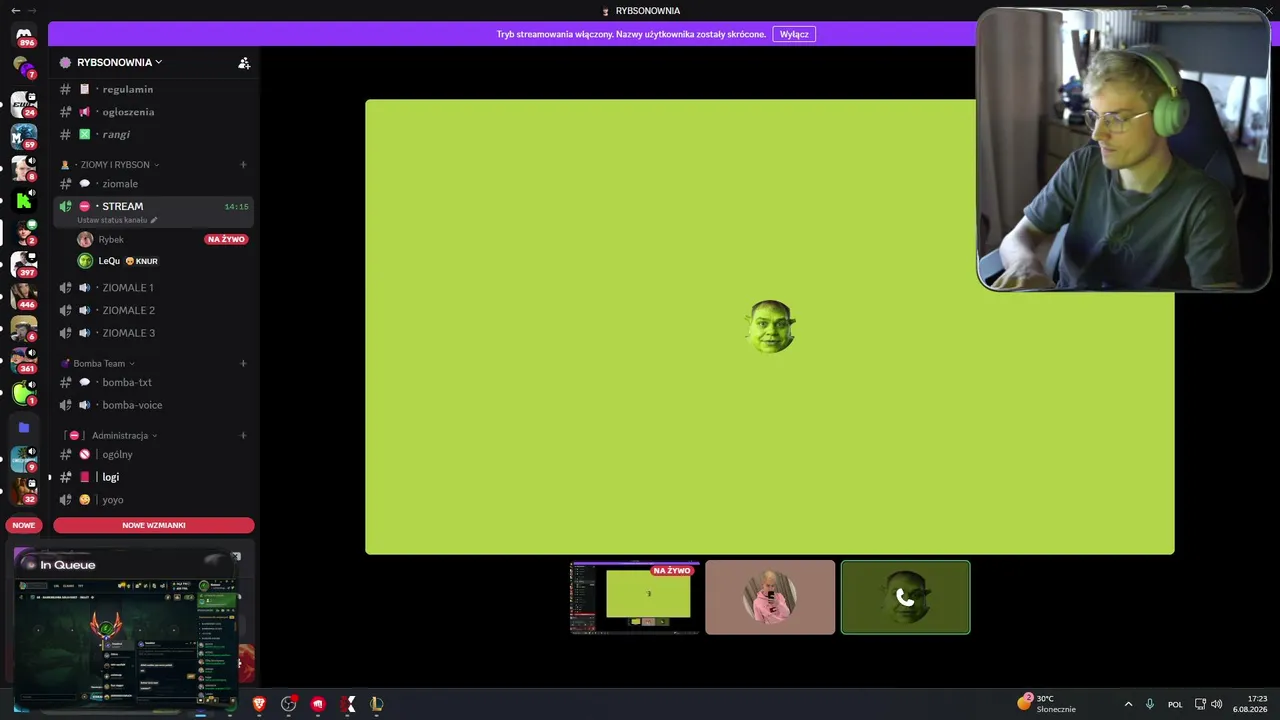Open the green apple server icon

coord(24,391)
